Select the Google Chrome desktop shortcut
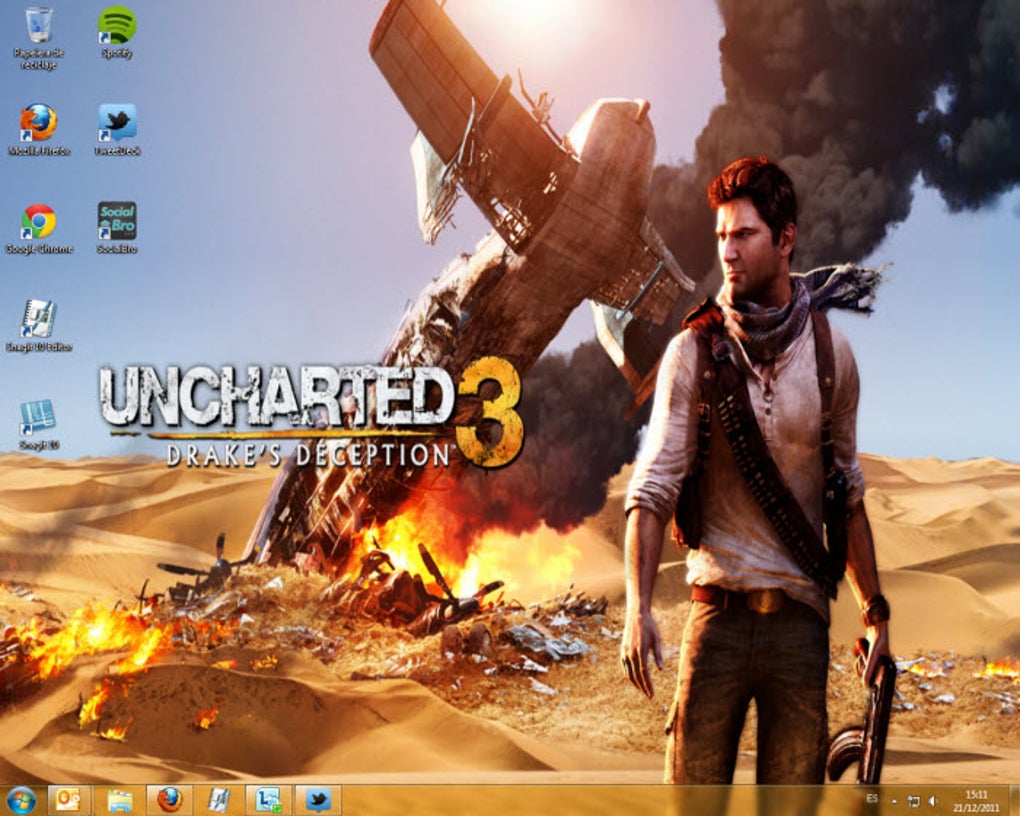 tap(39, 228)
